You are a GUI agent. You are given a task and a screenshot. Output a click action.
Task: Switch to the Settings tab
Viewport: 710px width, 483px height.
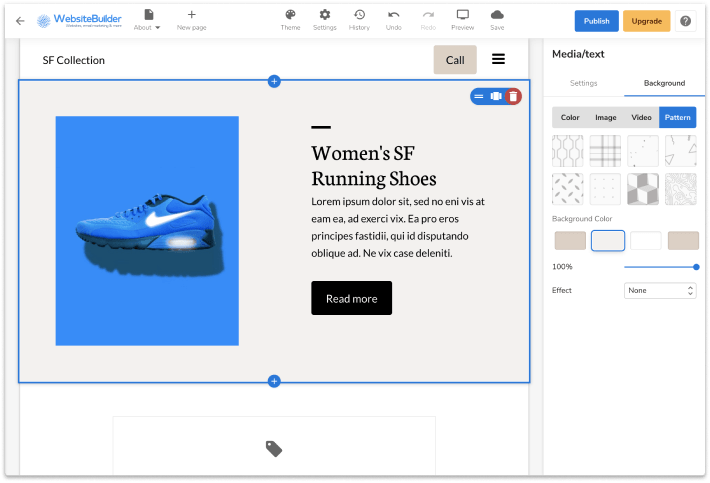click(x=583, y=83)
